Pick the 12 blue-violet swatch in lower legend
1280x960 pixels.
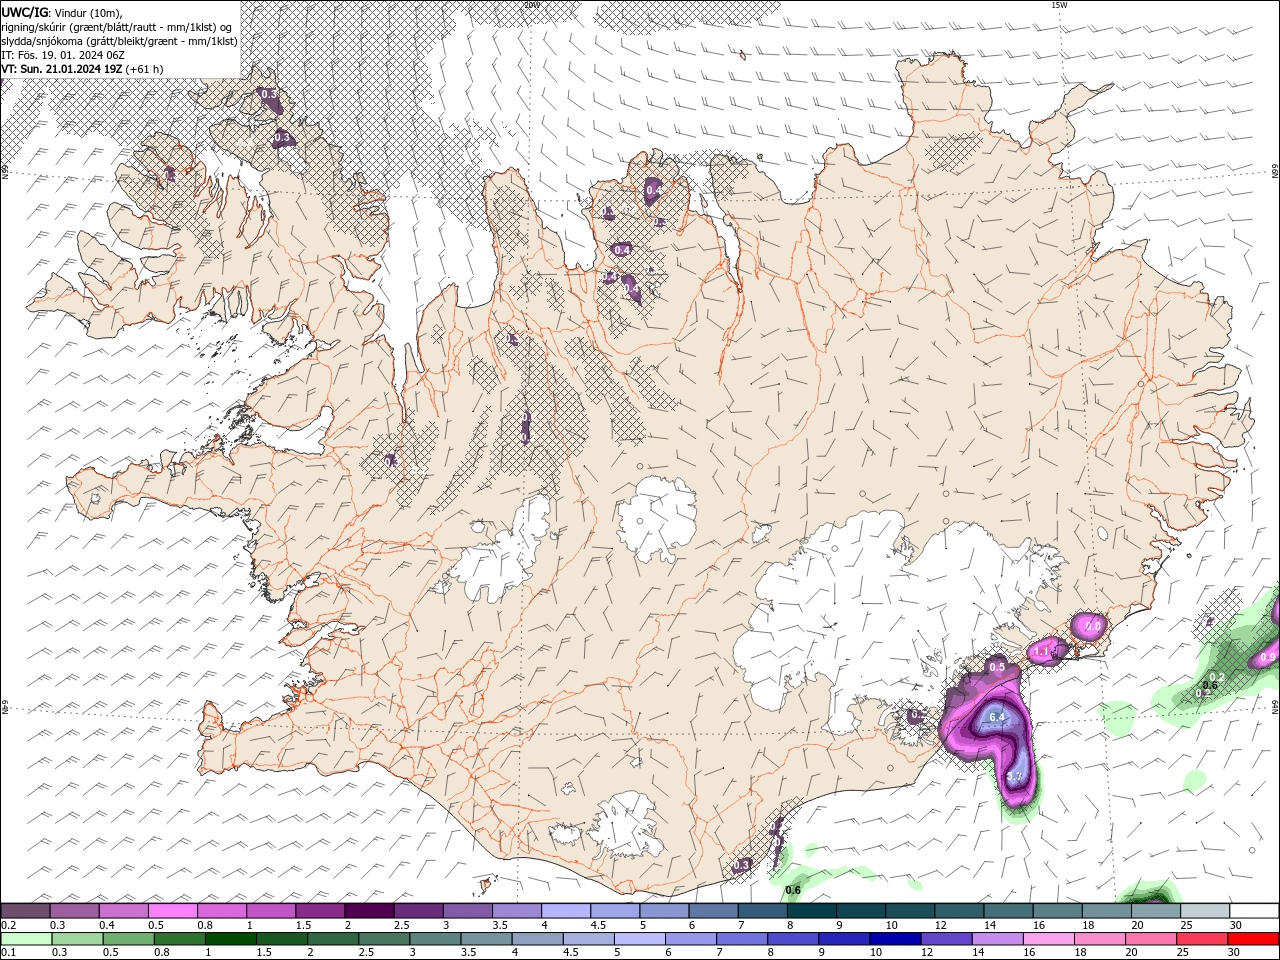click(945, 939)
